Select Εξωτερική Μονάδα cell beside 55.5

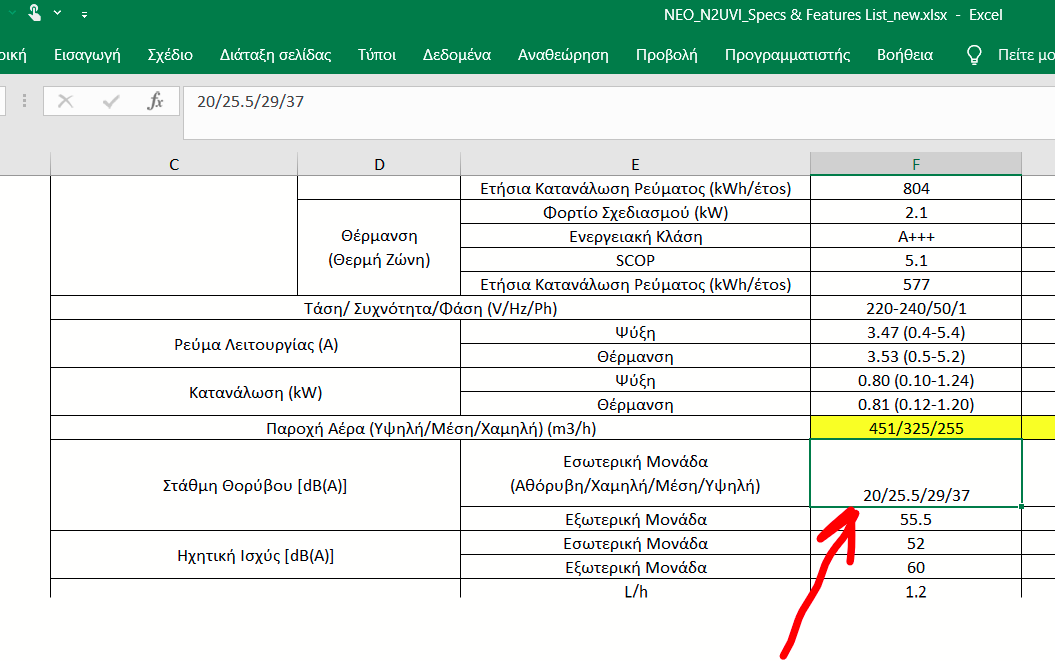[x=635, y=519]
